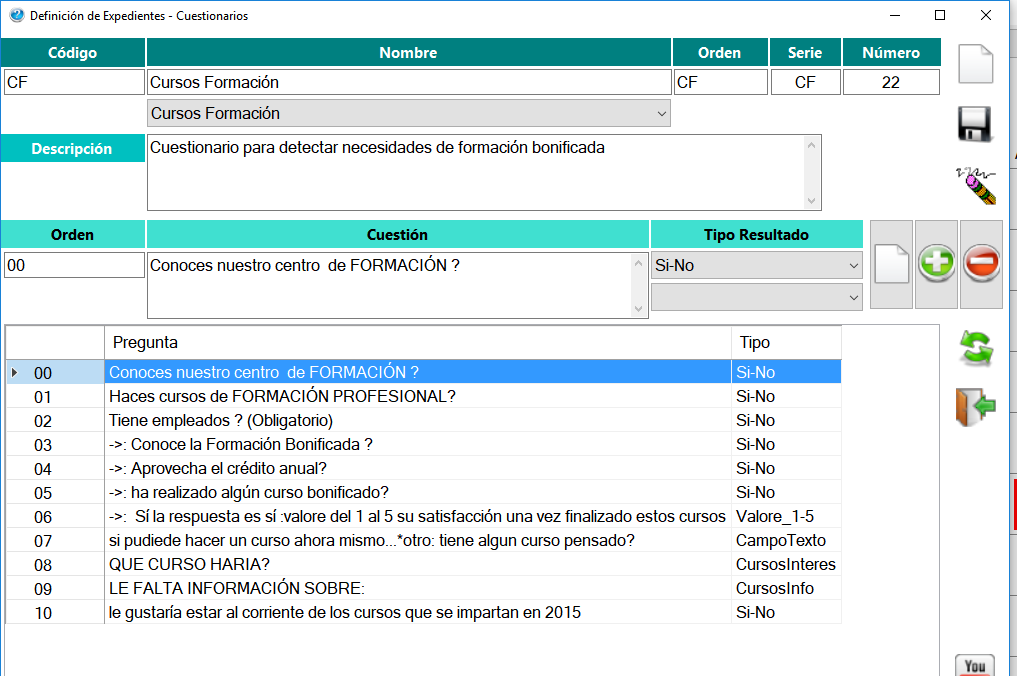Click the eraser pencil icon
This screenshot has width=1017, height=676.
(976, 186)
